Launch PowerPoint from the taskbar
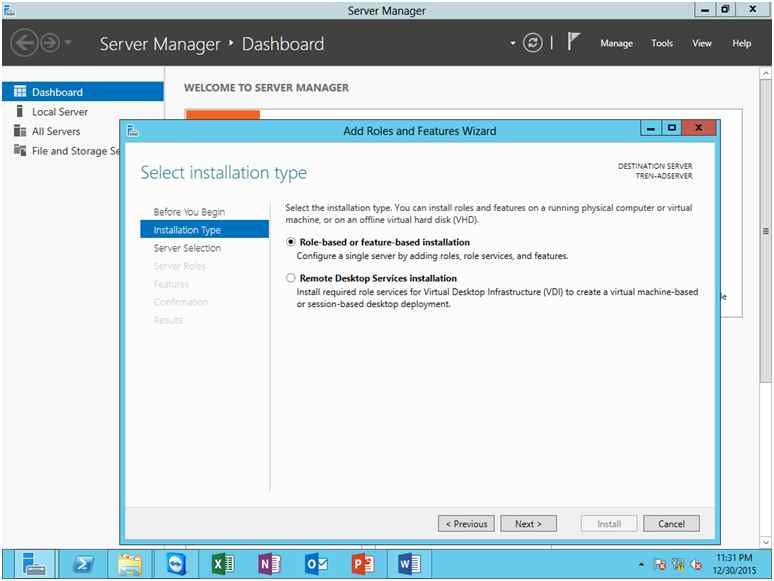The image size is (774, 581). point(362,564)
